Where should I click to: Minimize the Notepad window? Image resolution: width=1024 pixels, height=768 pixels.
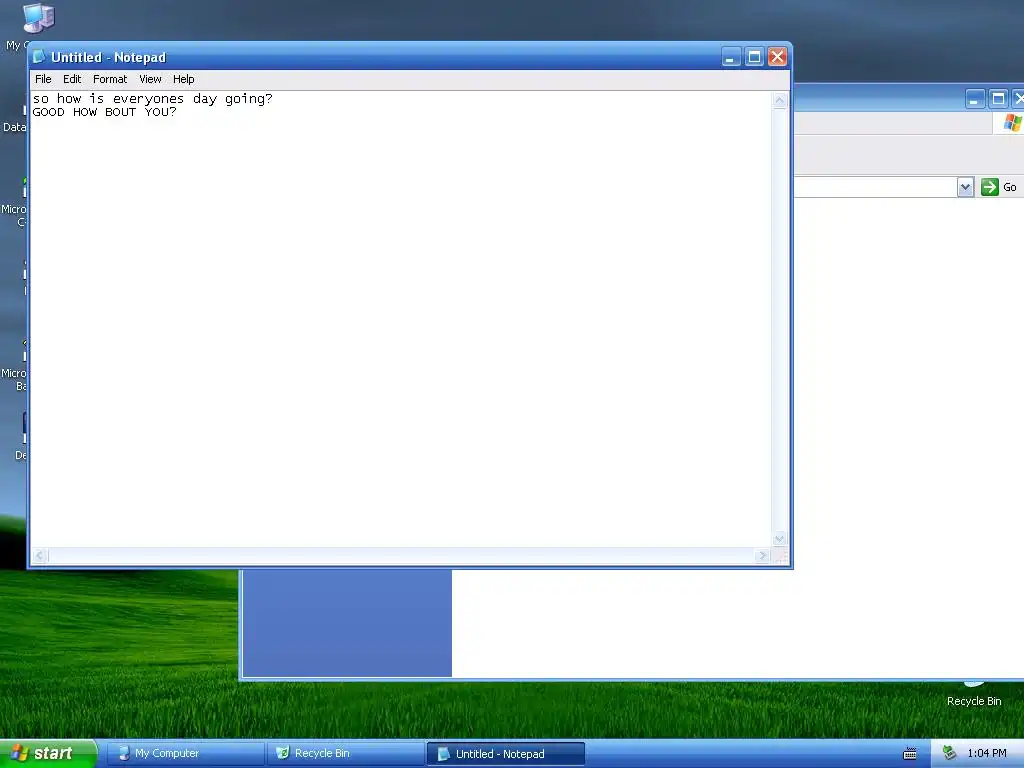point(731,57)
